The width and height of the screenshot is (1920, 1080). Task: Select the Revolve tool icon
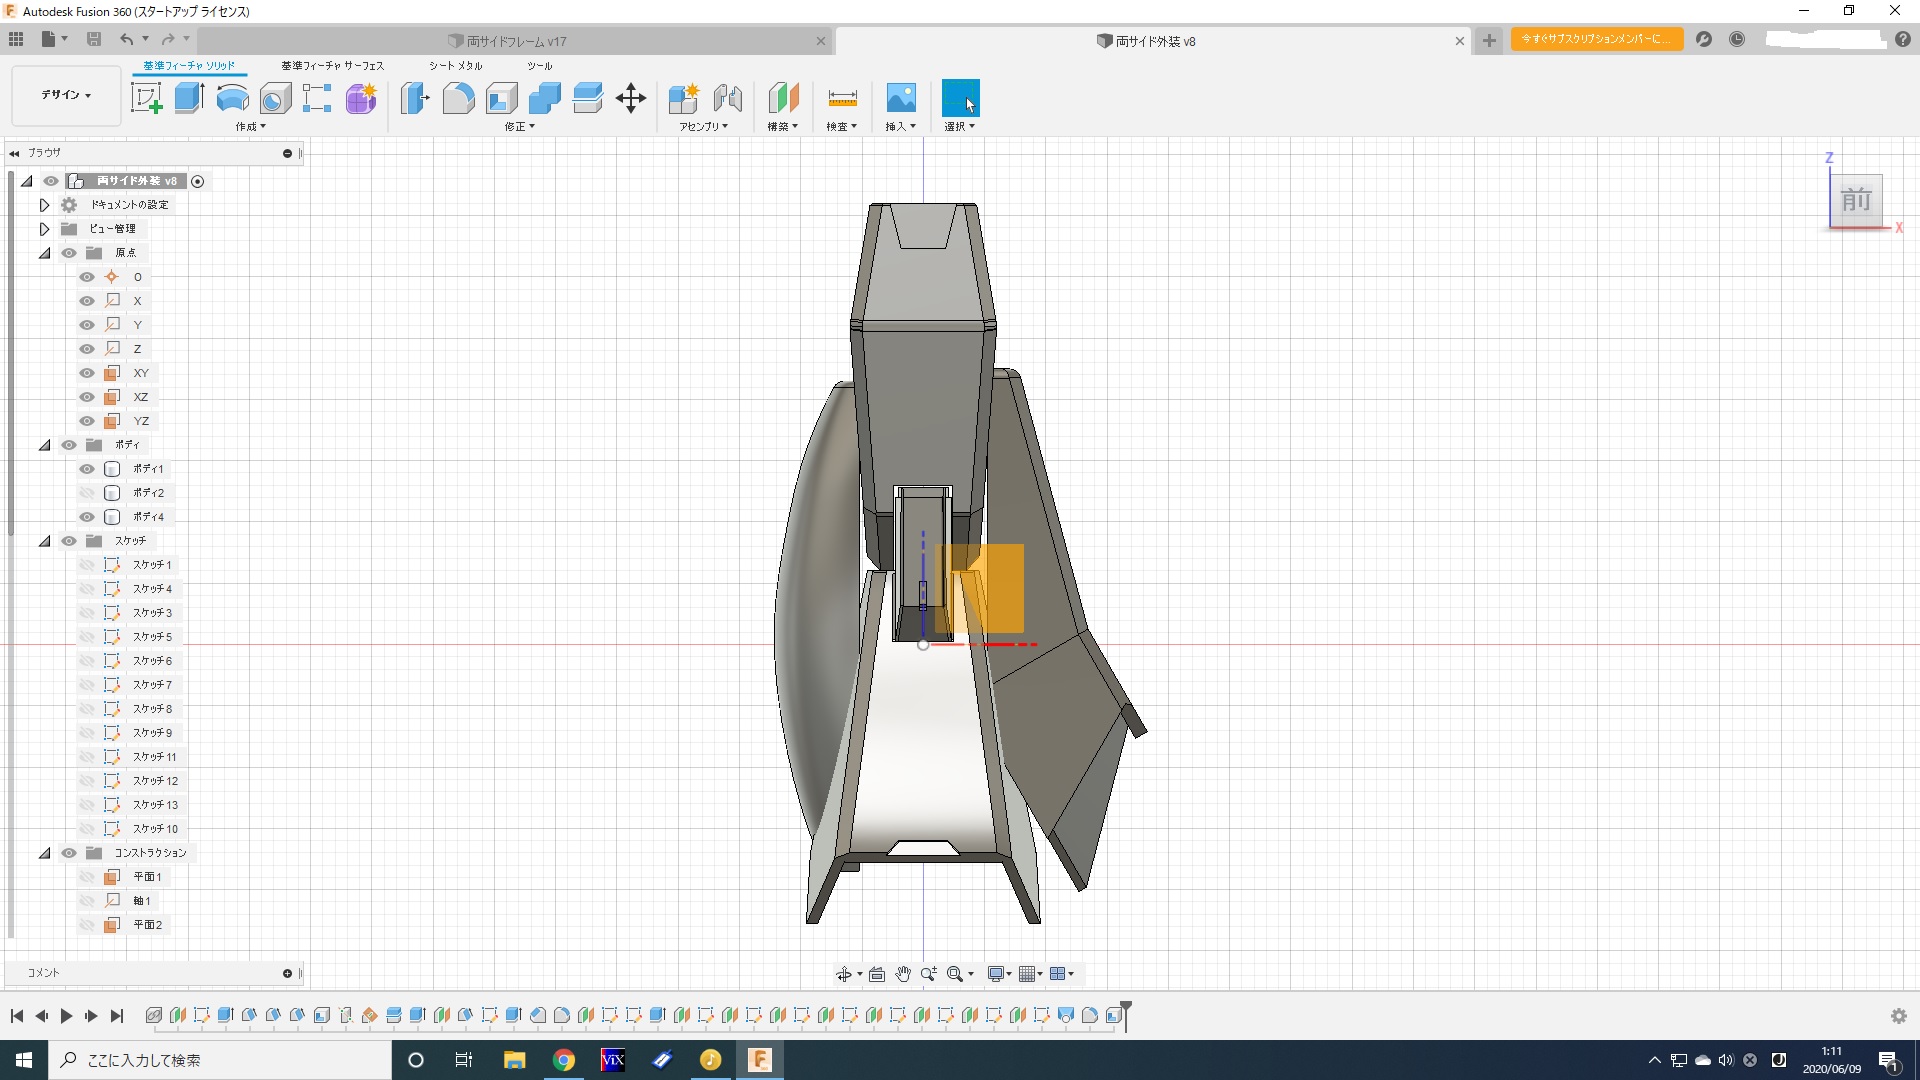point(232,98)
